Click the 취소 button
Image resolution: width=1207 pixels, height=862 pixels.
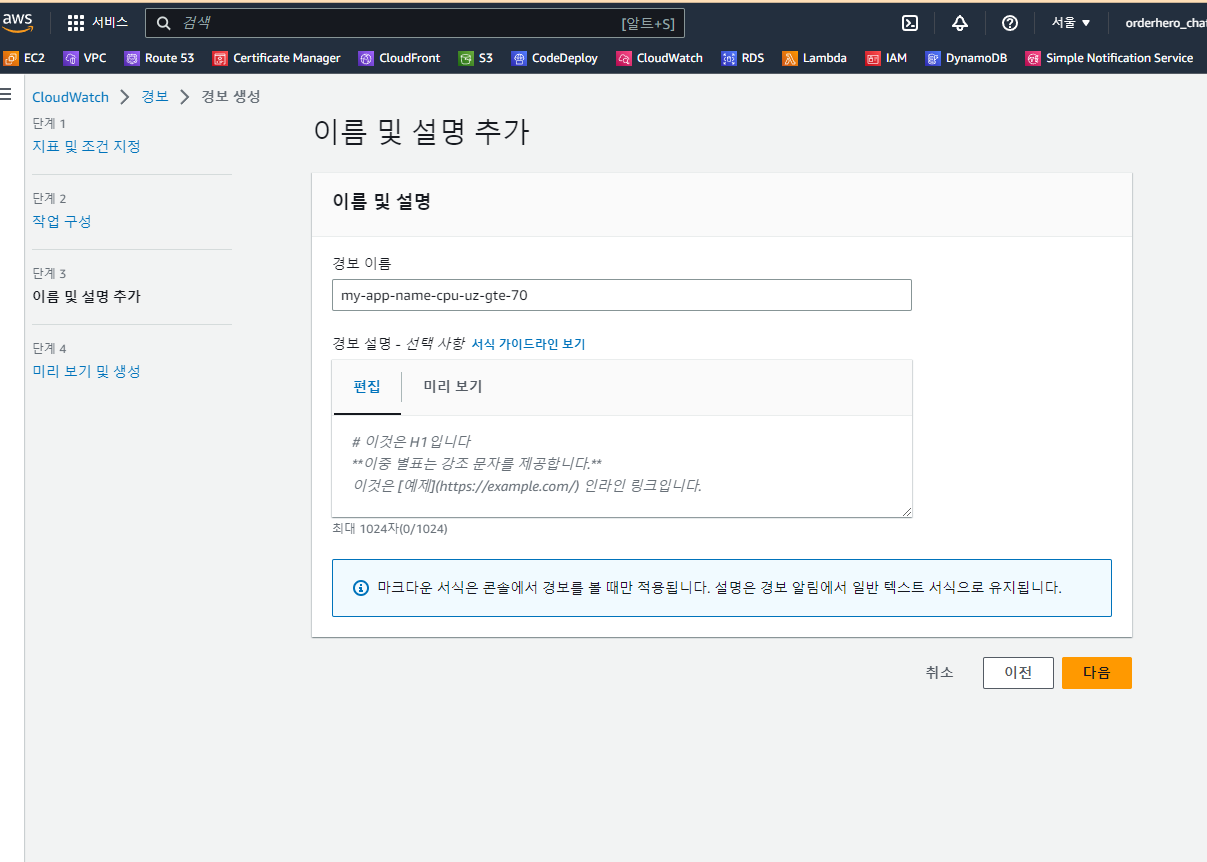coord(940,673)
